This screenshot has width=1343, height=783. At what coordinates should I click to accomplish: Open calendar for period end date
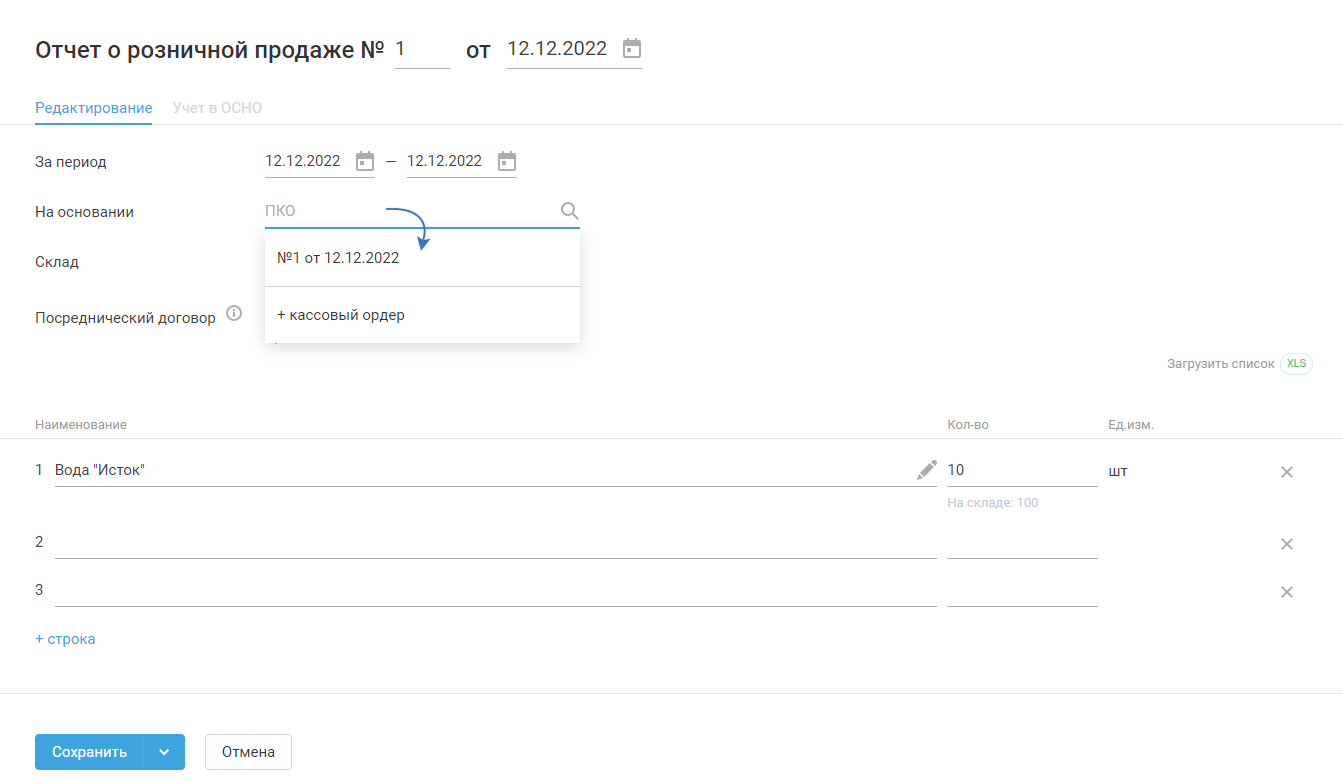click(507, 161)
